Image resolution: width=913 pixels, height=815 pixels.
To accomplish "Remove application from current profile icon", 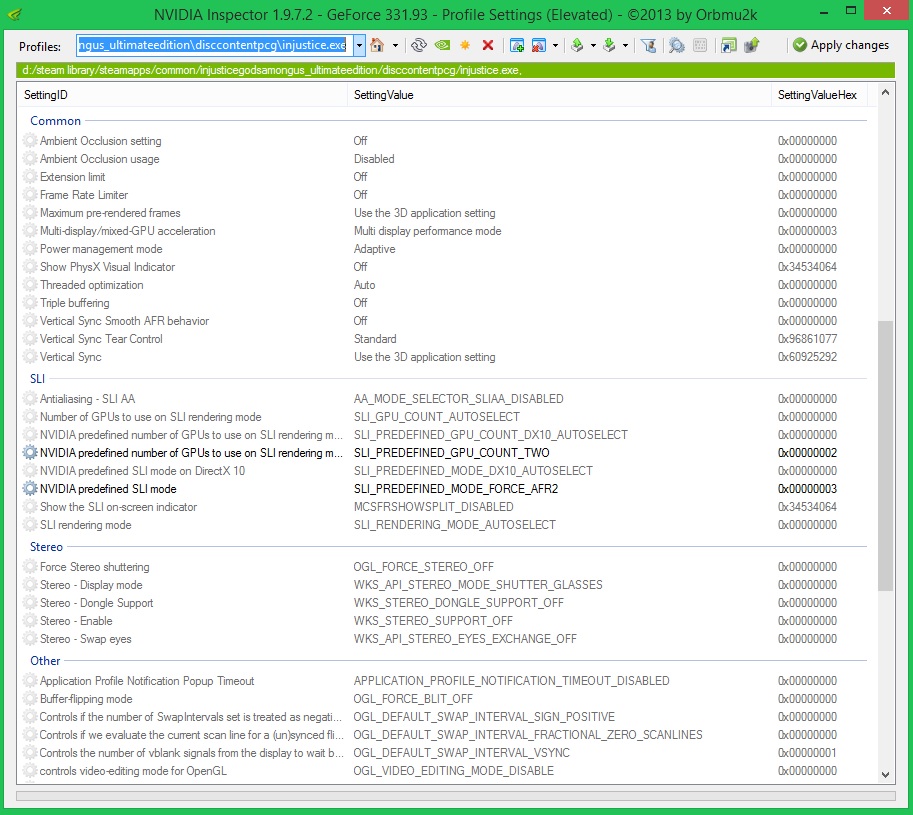I will 539,45.
